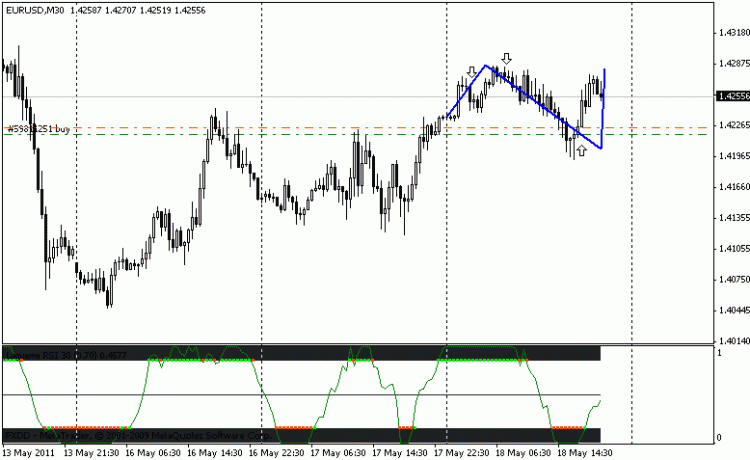
Task: Click the highest down arrow near the peak
Action: 507,60
